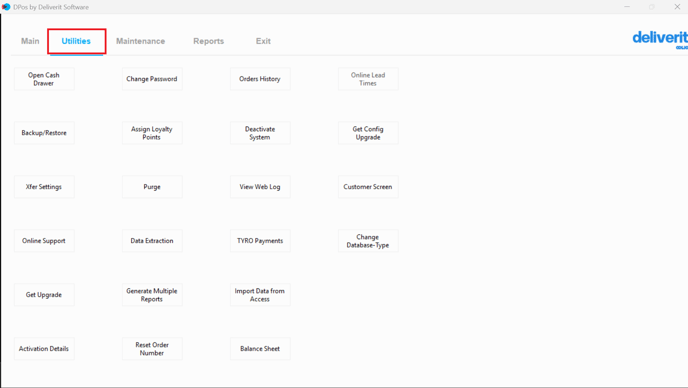Launch Online Support
Viewport: 688px width, 388px height.
point(44,241)
